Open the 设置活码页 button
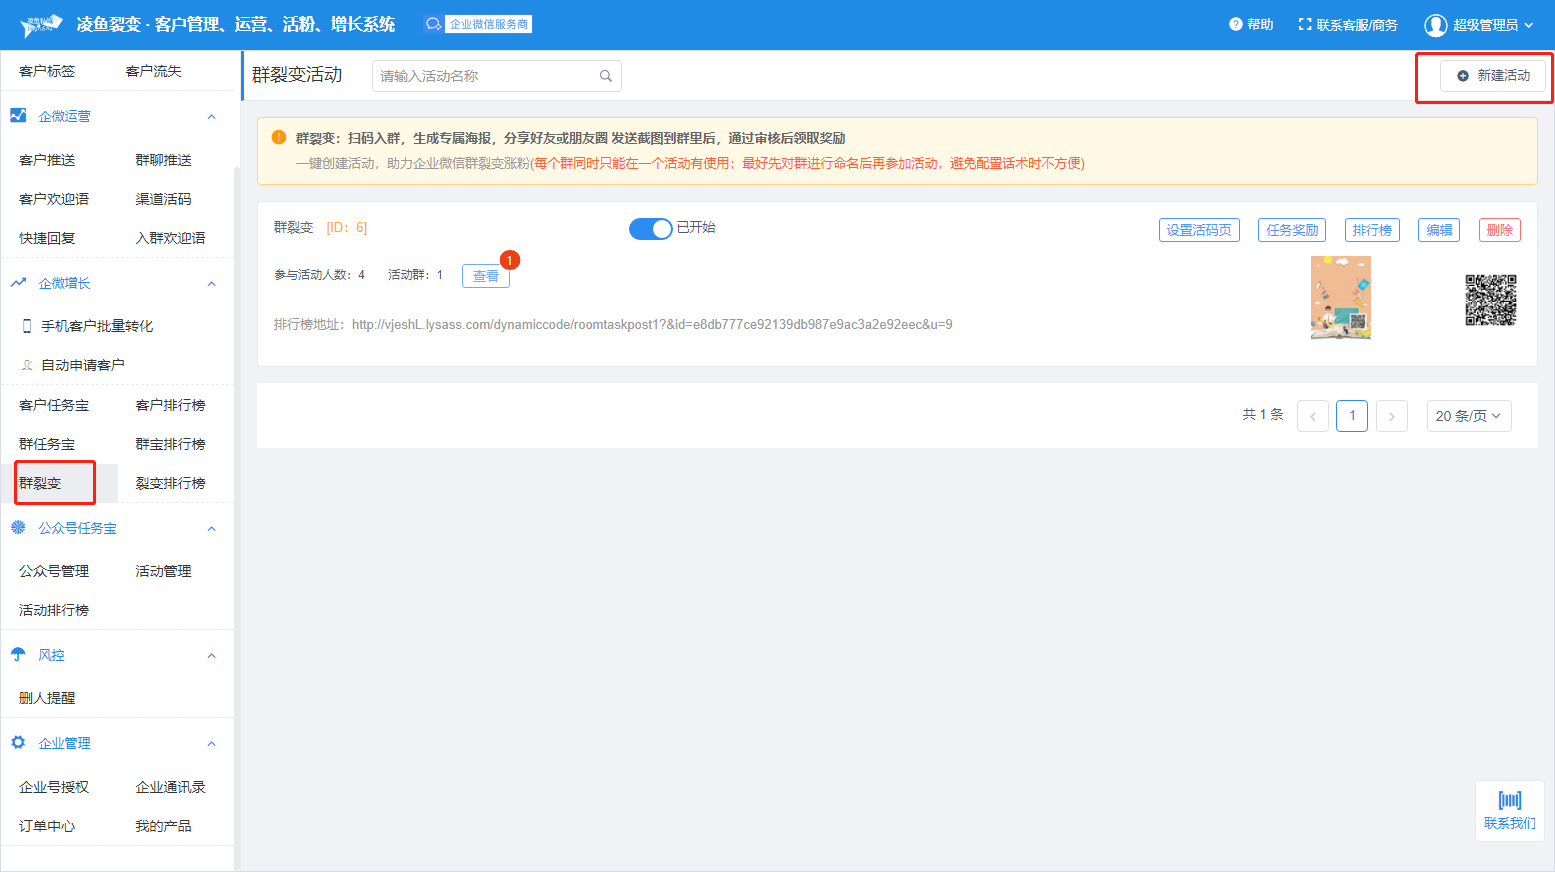This screenshot has width=1555, height=872. [1199, 230]
